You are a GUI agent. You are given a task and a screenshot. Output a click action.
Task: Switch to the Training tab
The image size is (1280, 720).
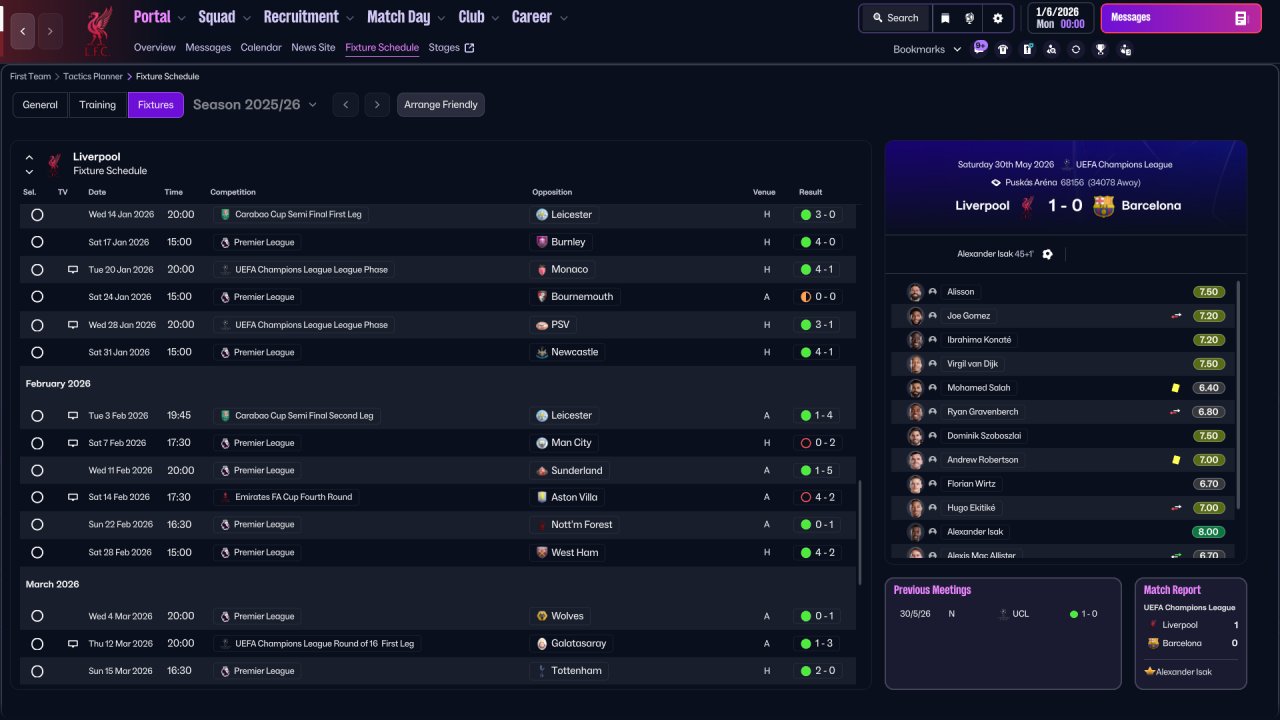98,105
